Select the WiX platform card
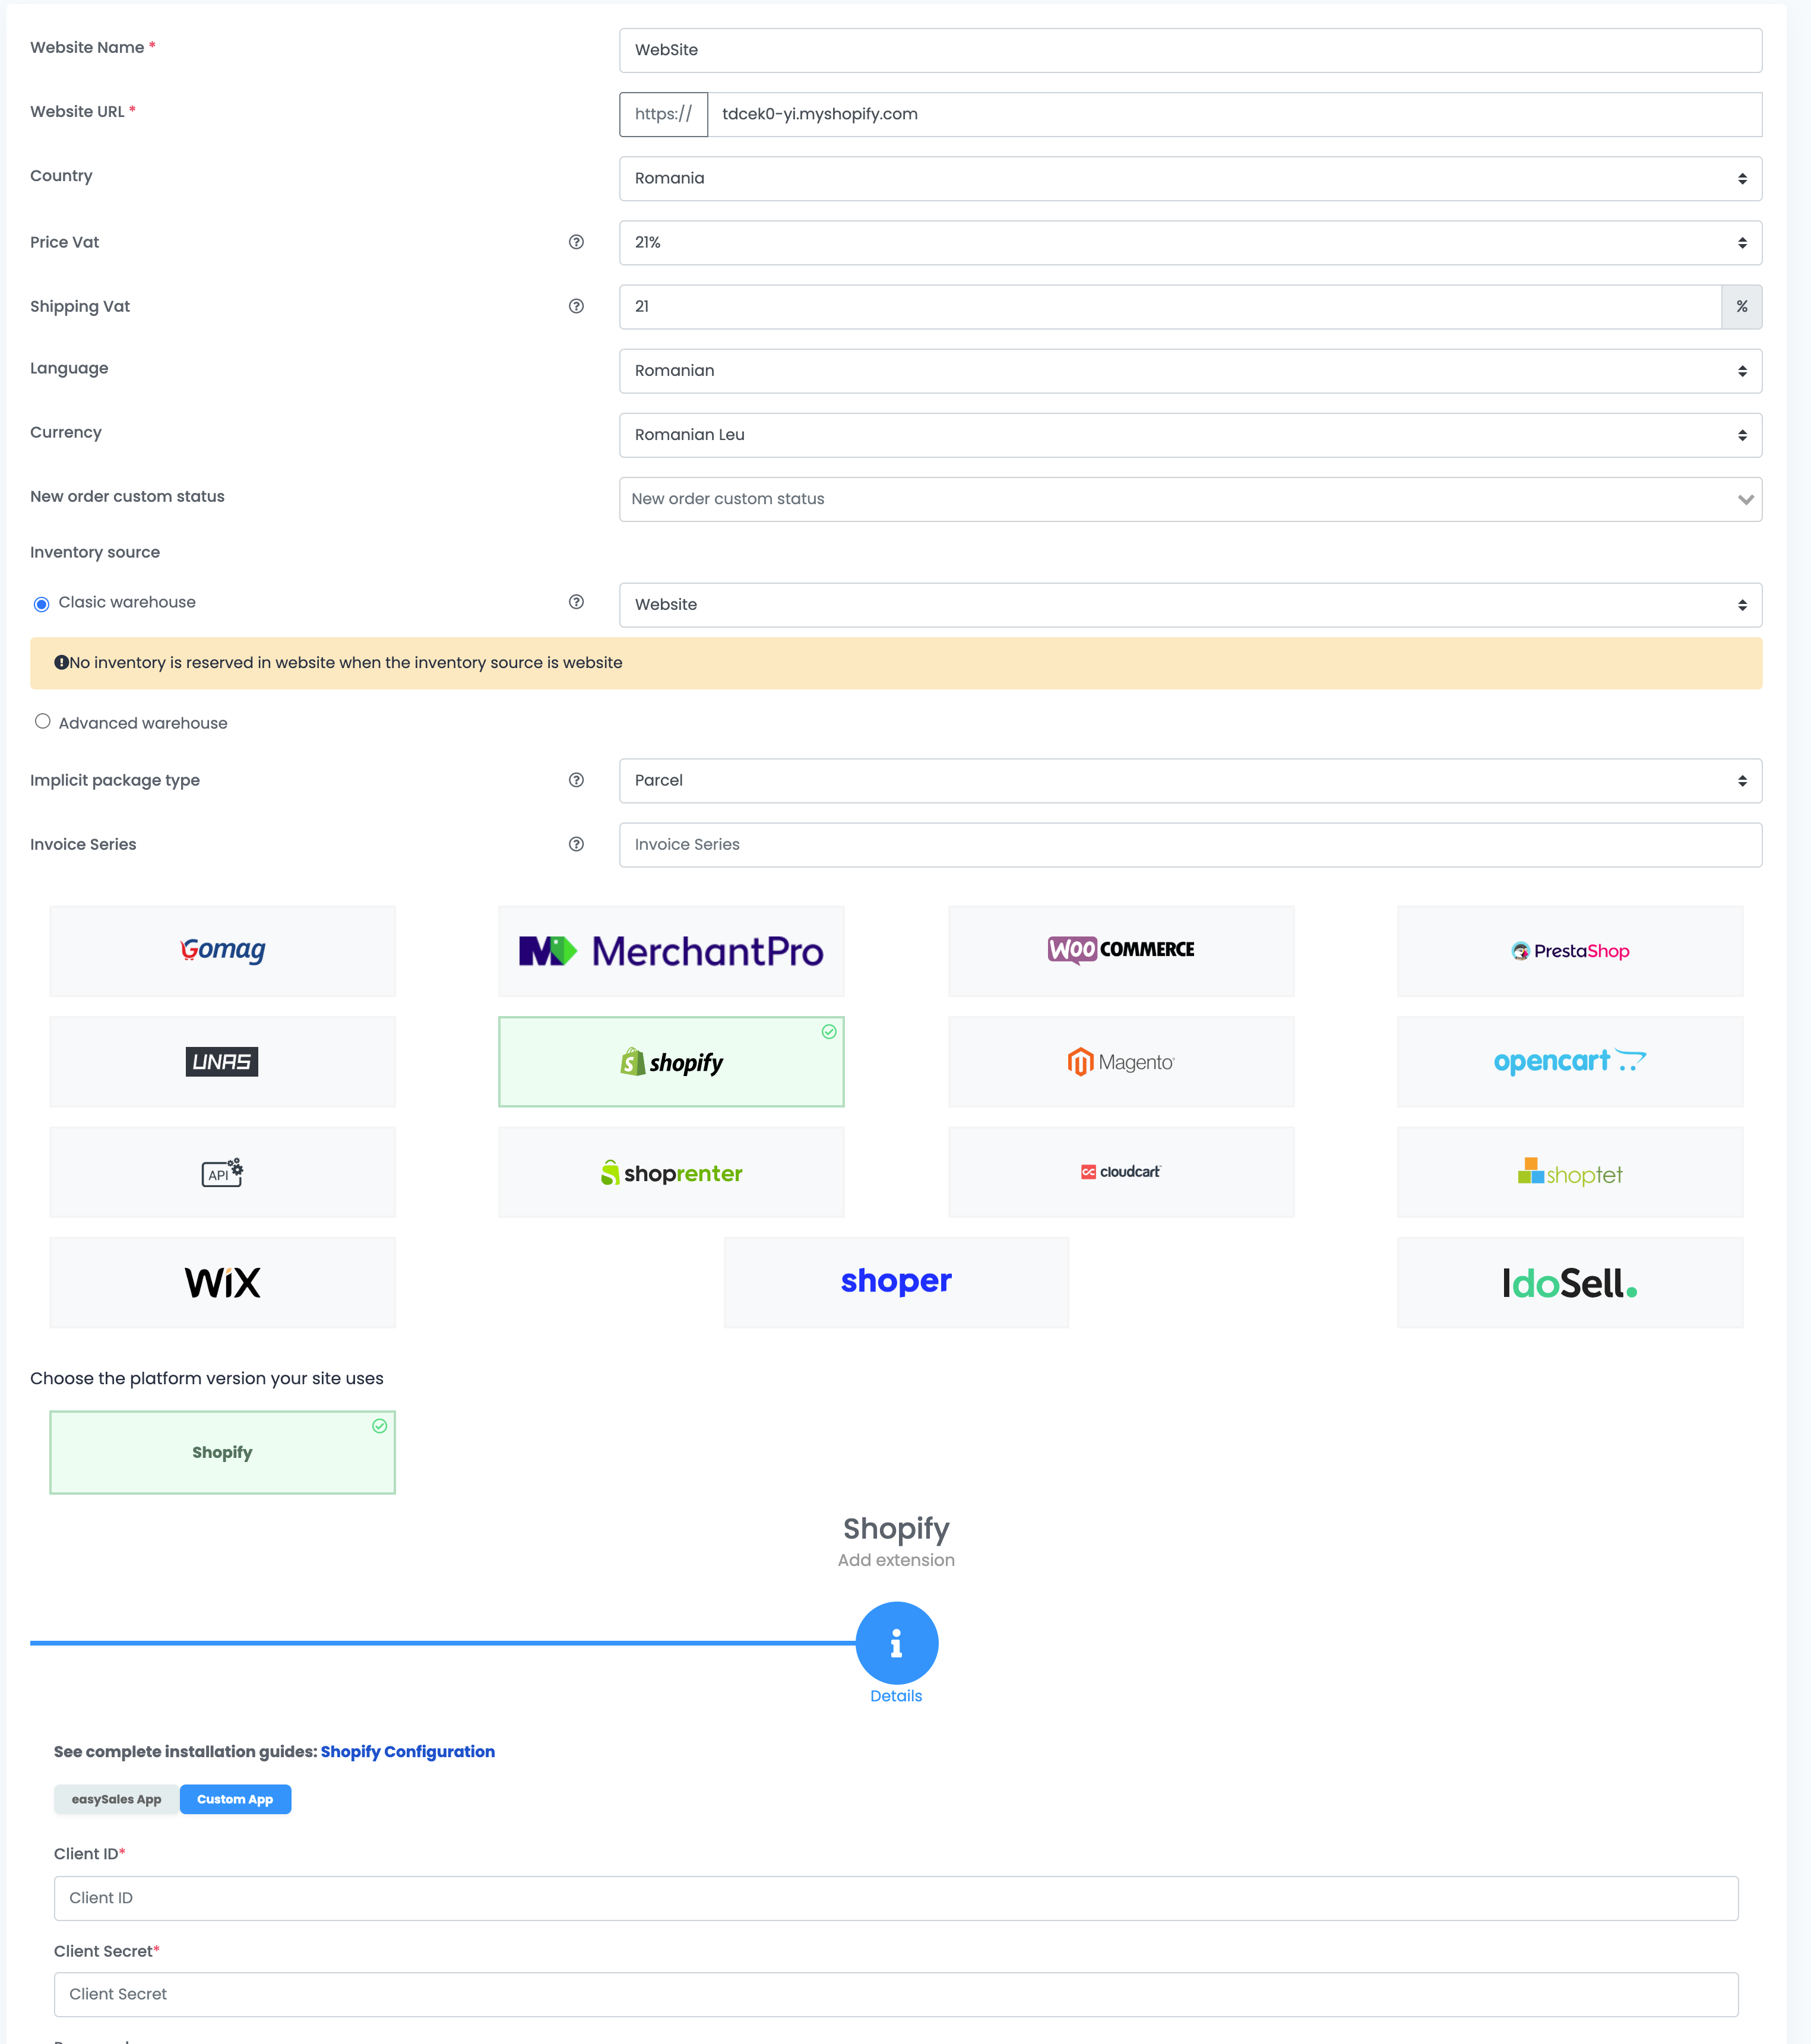The height and width of the screenshot is (2044, 1811). point(222,1283)
